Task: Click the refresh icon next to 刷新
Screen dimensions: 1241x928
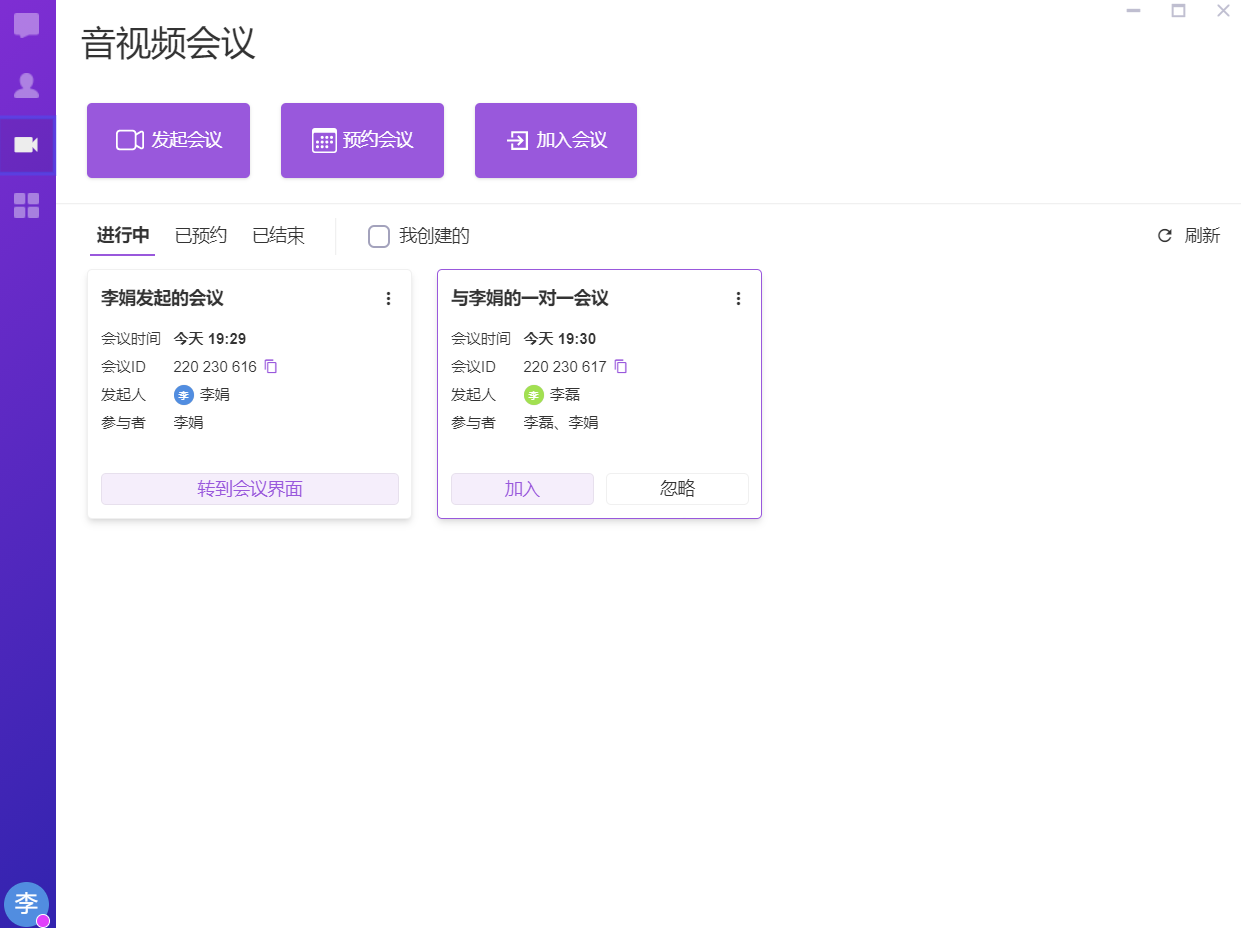Action: [1164, 236]
